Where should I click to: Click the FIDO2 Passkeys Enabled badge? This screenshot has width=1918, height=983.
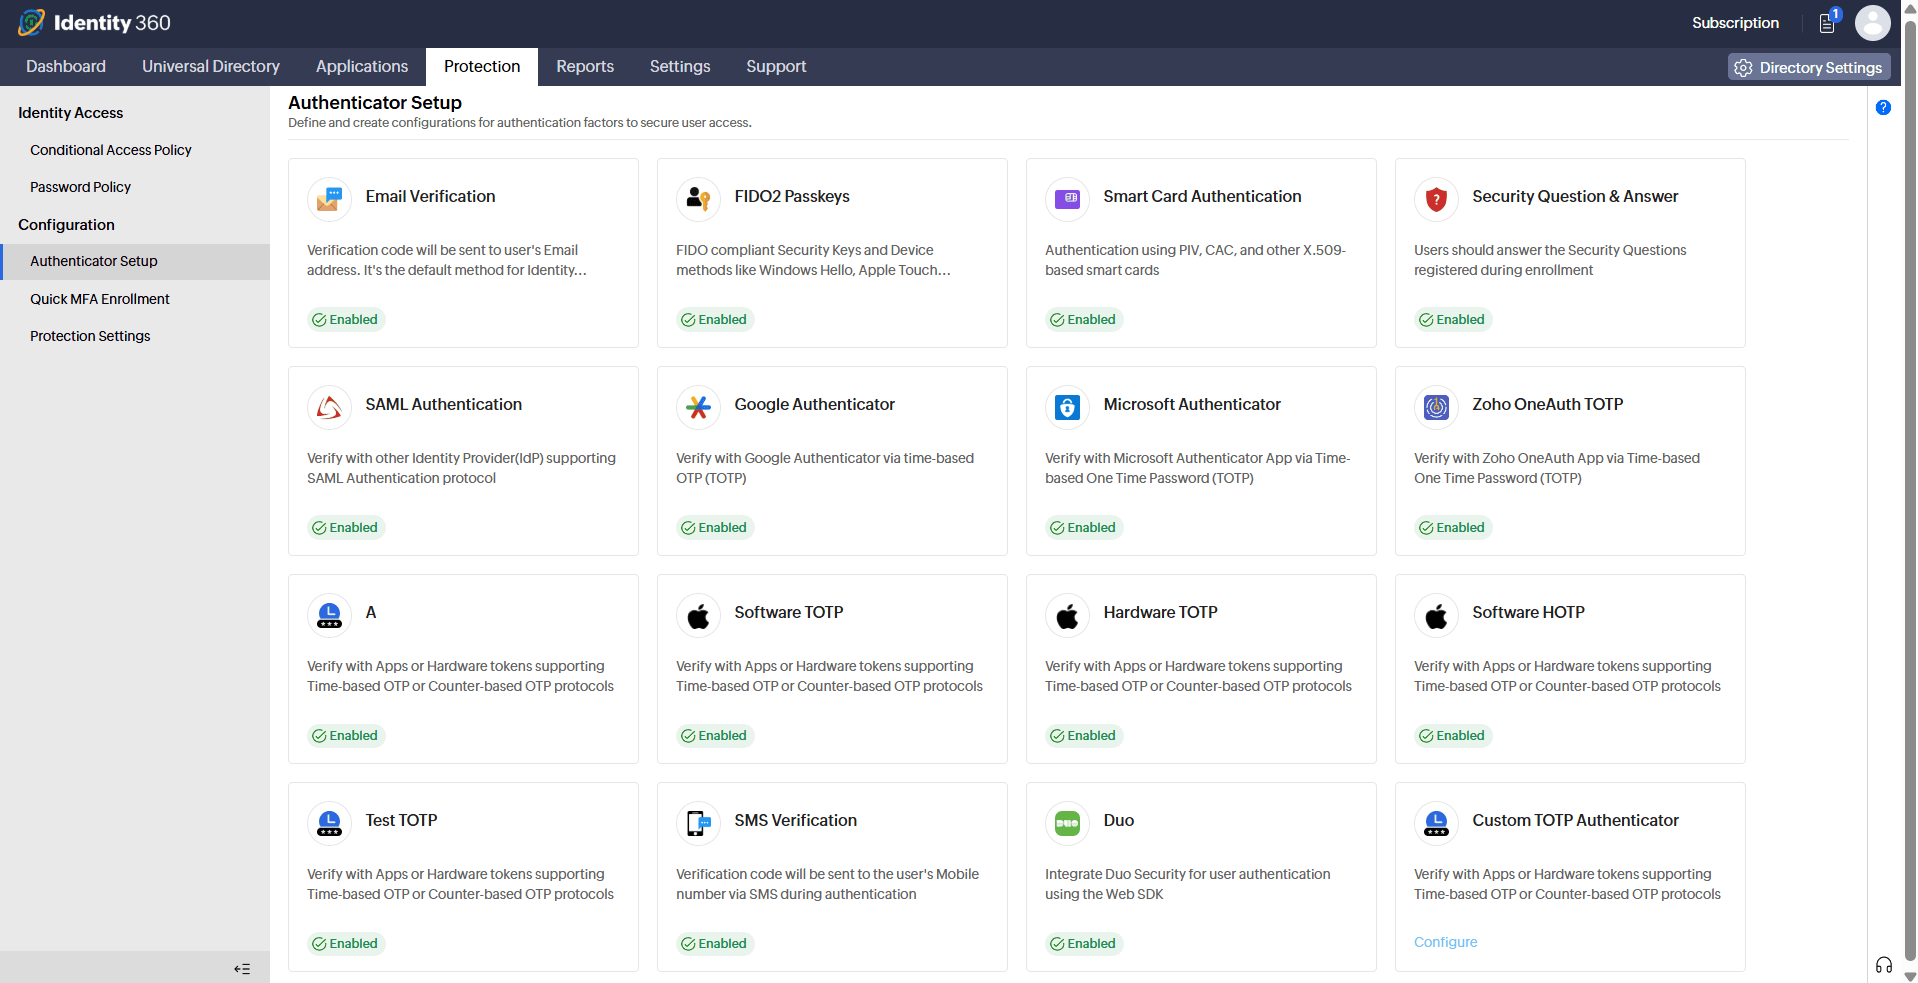pyautogui.click(x=715, y=320)
